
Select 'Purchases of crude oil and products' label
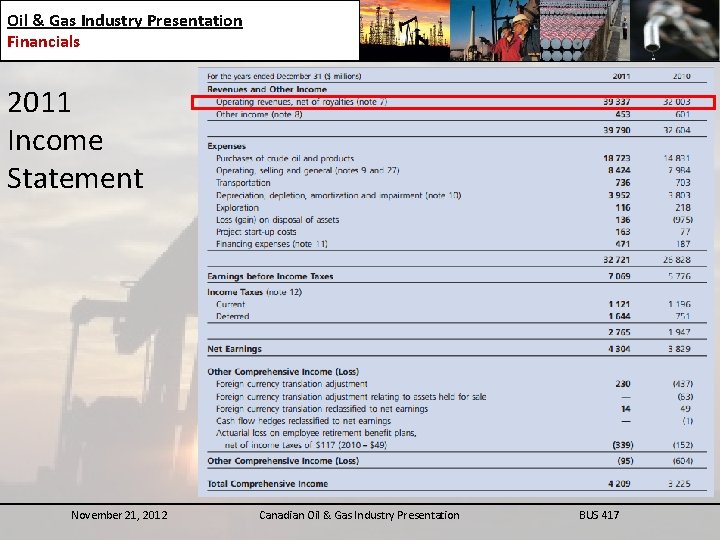(x=285, y=158)
